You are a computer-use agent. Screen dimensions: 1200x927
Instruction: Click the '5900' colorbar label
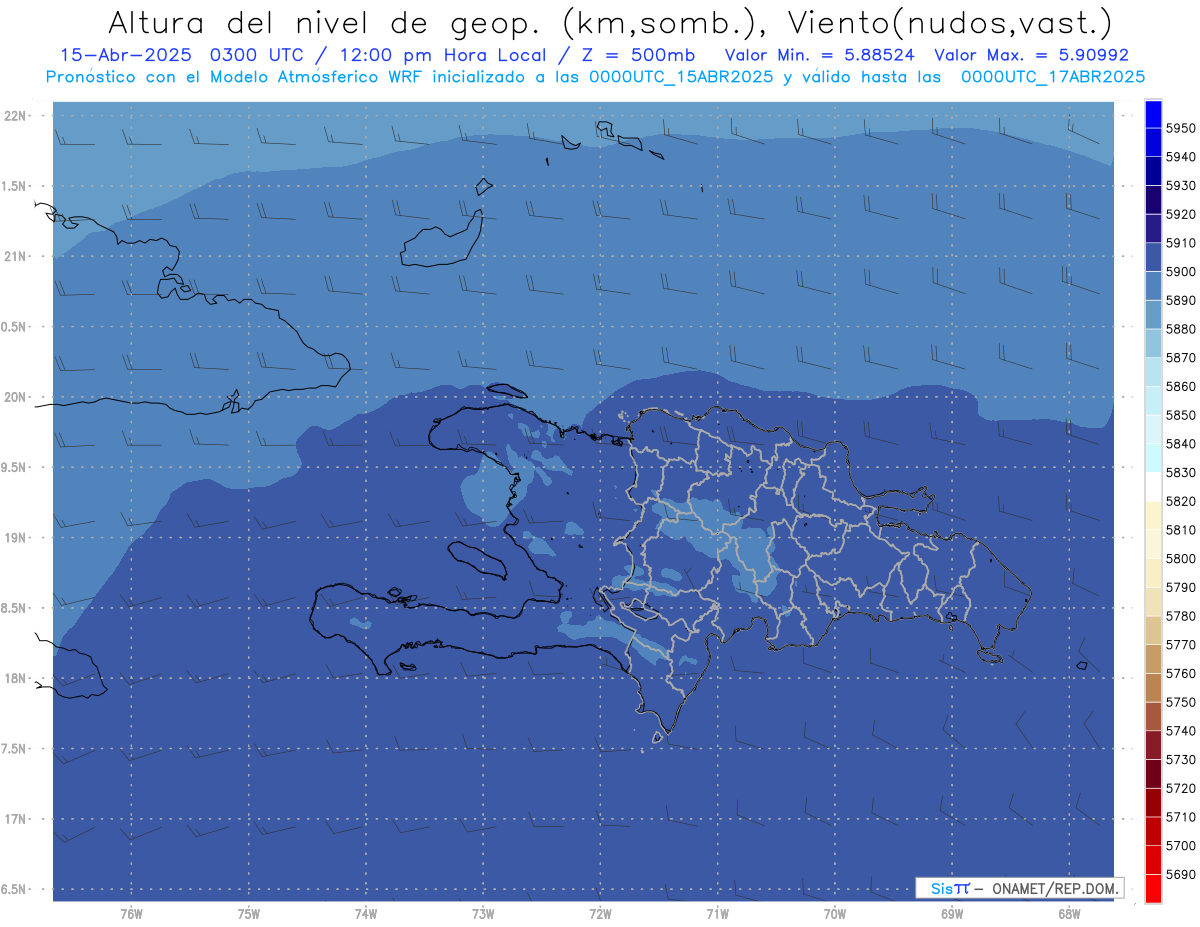pyautogui.click(x=1180, y=272)
